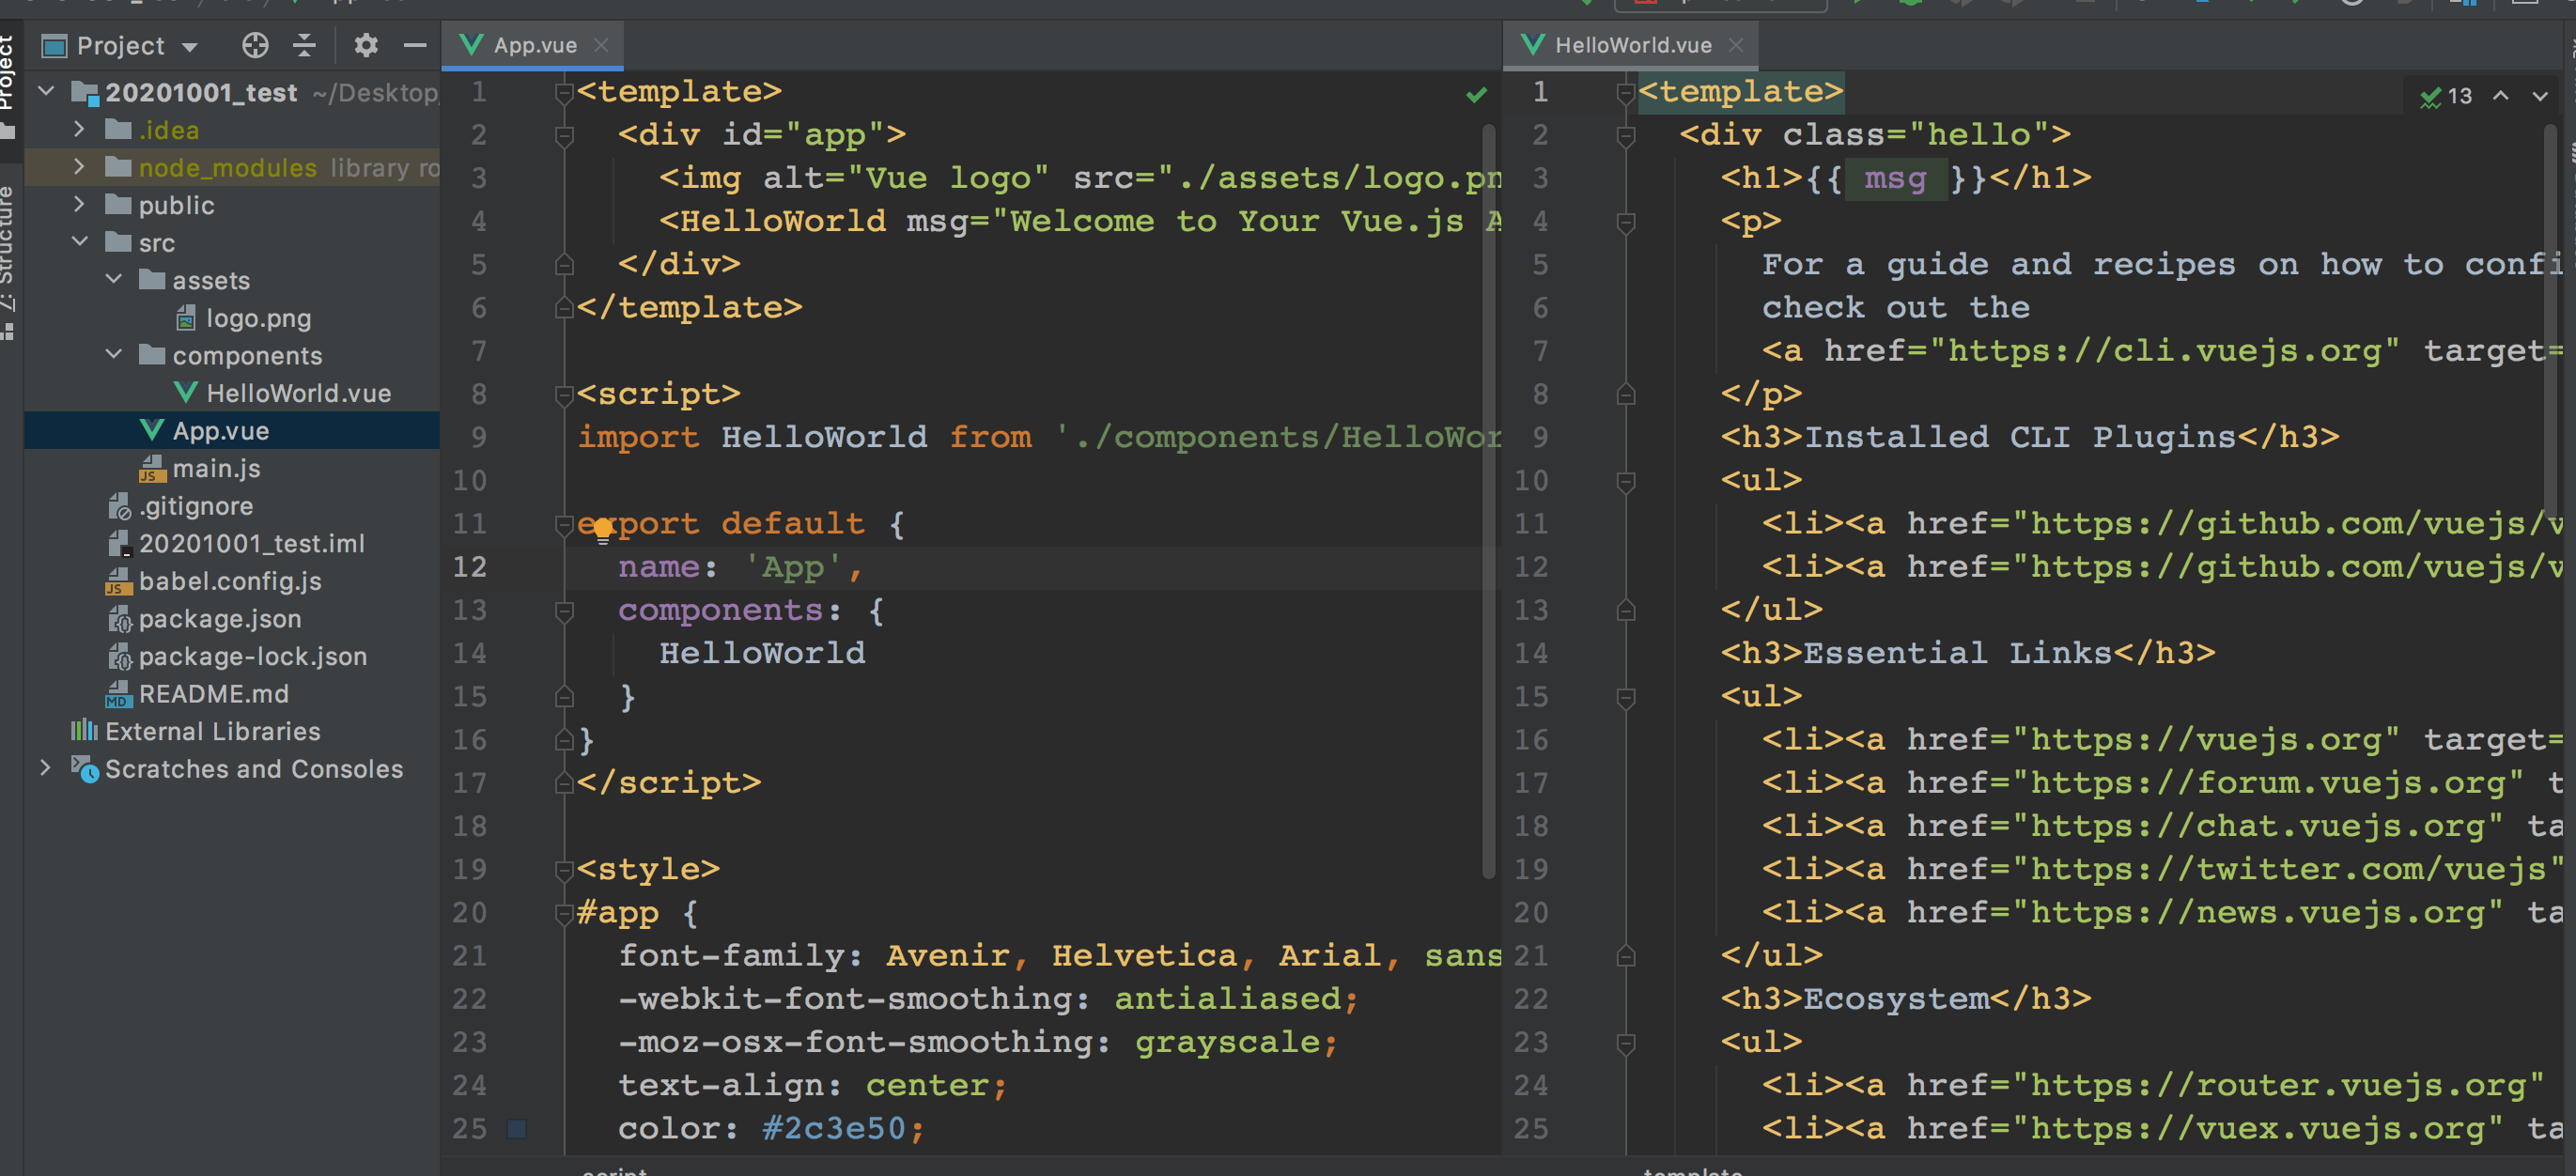Close the HelloWorld.vue tab
The image size is (2576, 1176).
tap(1736, 45)
